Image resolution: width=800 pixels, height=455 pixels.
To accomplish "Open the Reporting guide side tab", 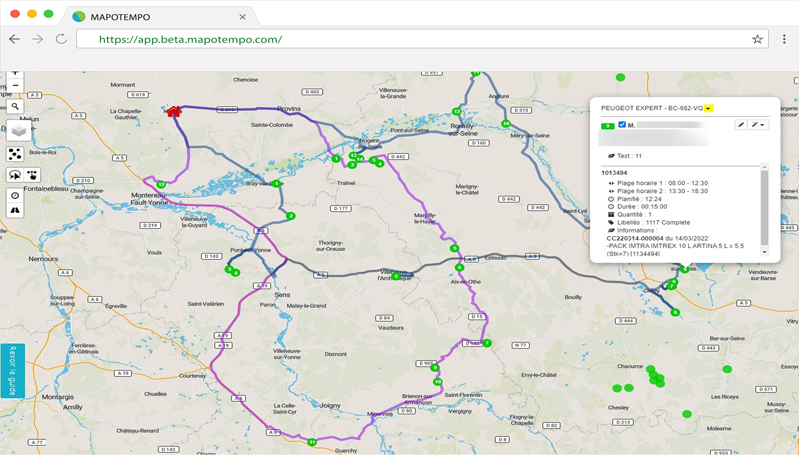I will (x=11, y=371).
